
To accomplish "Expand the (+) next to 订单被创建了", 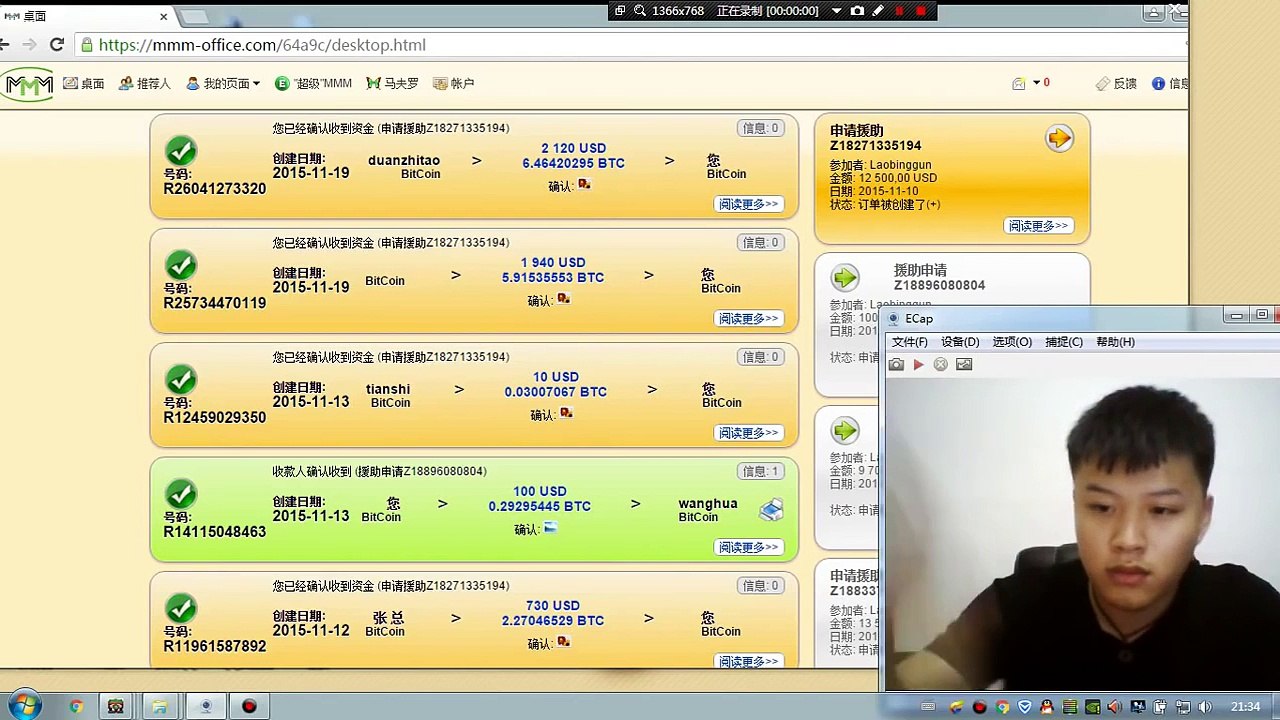I will point(933,205).
